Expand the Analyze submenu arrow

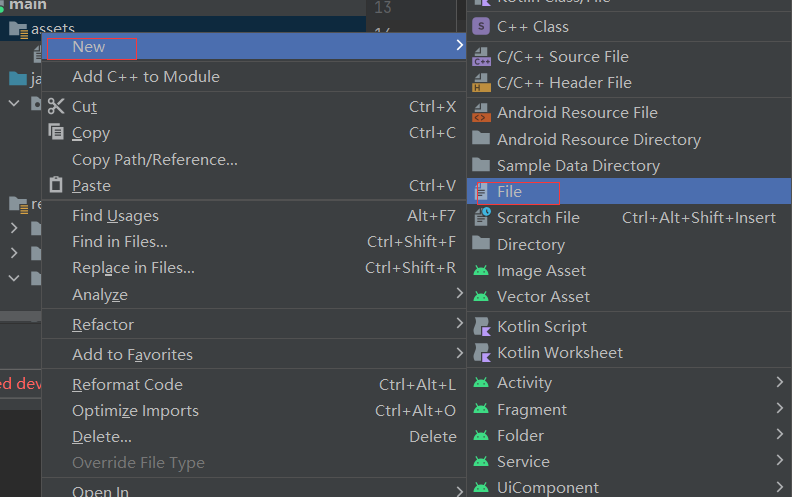click(x=459, y=294)
